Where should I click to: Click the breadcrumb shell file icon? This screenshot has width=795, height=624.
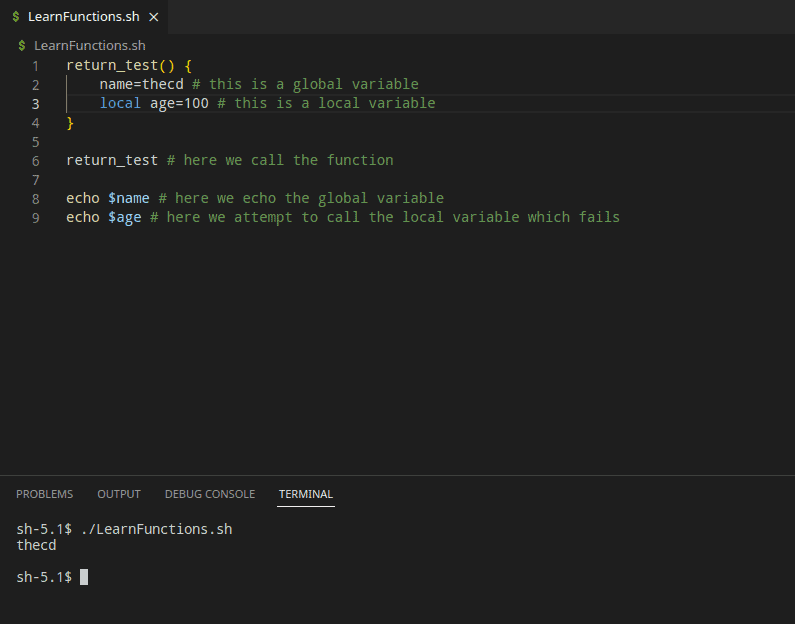click(22, 46)
